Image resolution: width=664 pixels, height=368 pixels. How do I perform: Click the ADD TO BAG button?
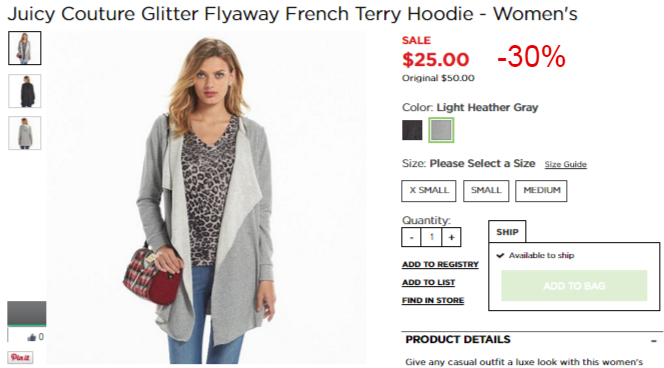(x=574, y=286)
